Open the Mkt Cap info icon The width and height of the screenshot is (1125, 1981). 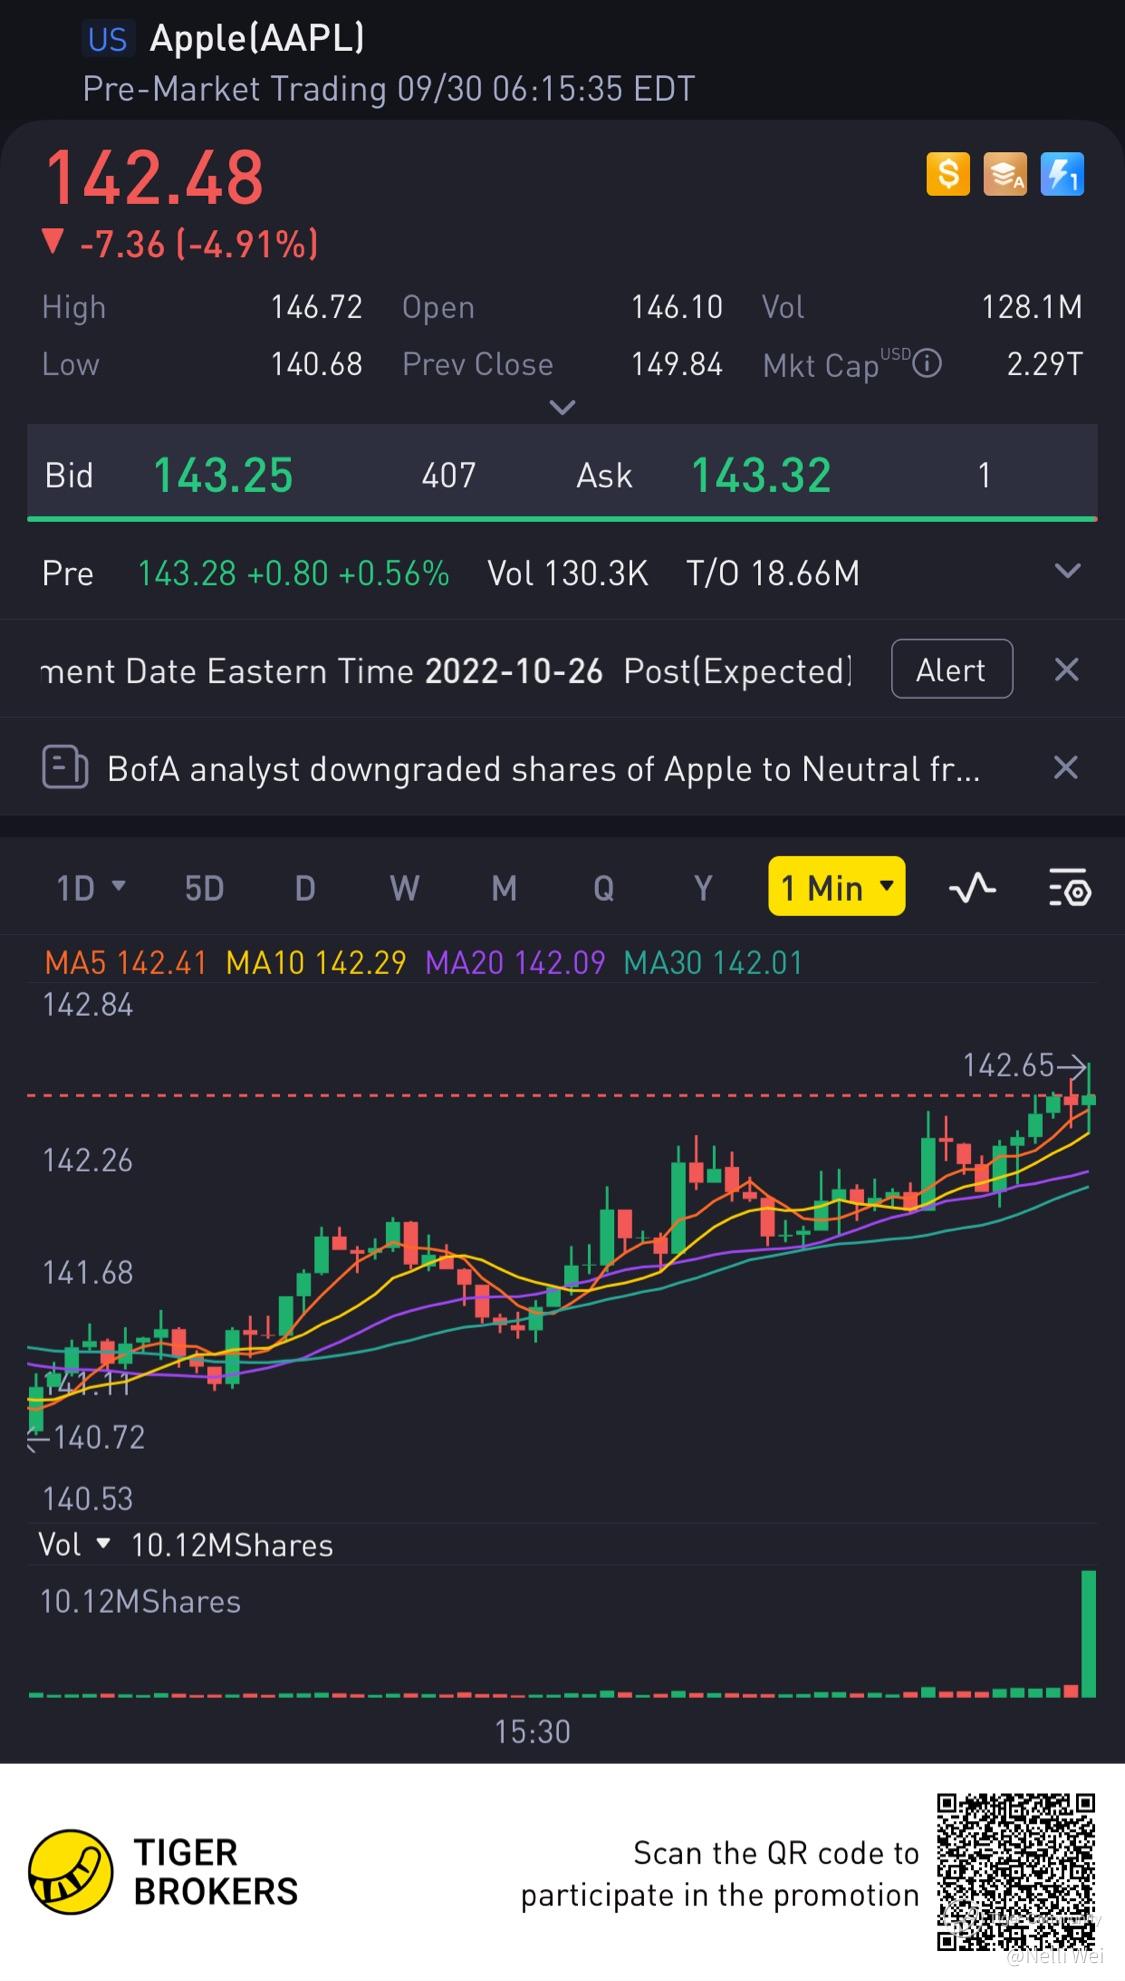tap(927, 363)
